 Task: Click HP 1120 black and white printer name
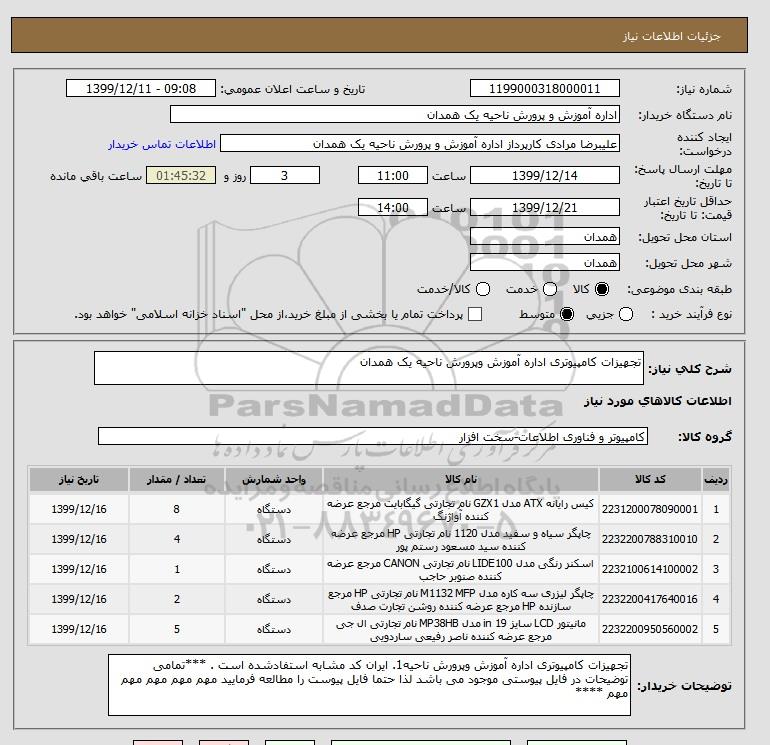click(x=461, y=540)
